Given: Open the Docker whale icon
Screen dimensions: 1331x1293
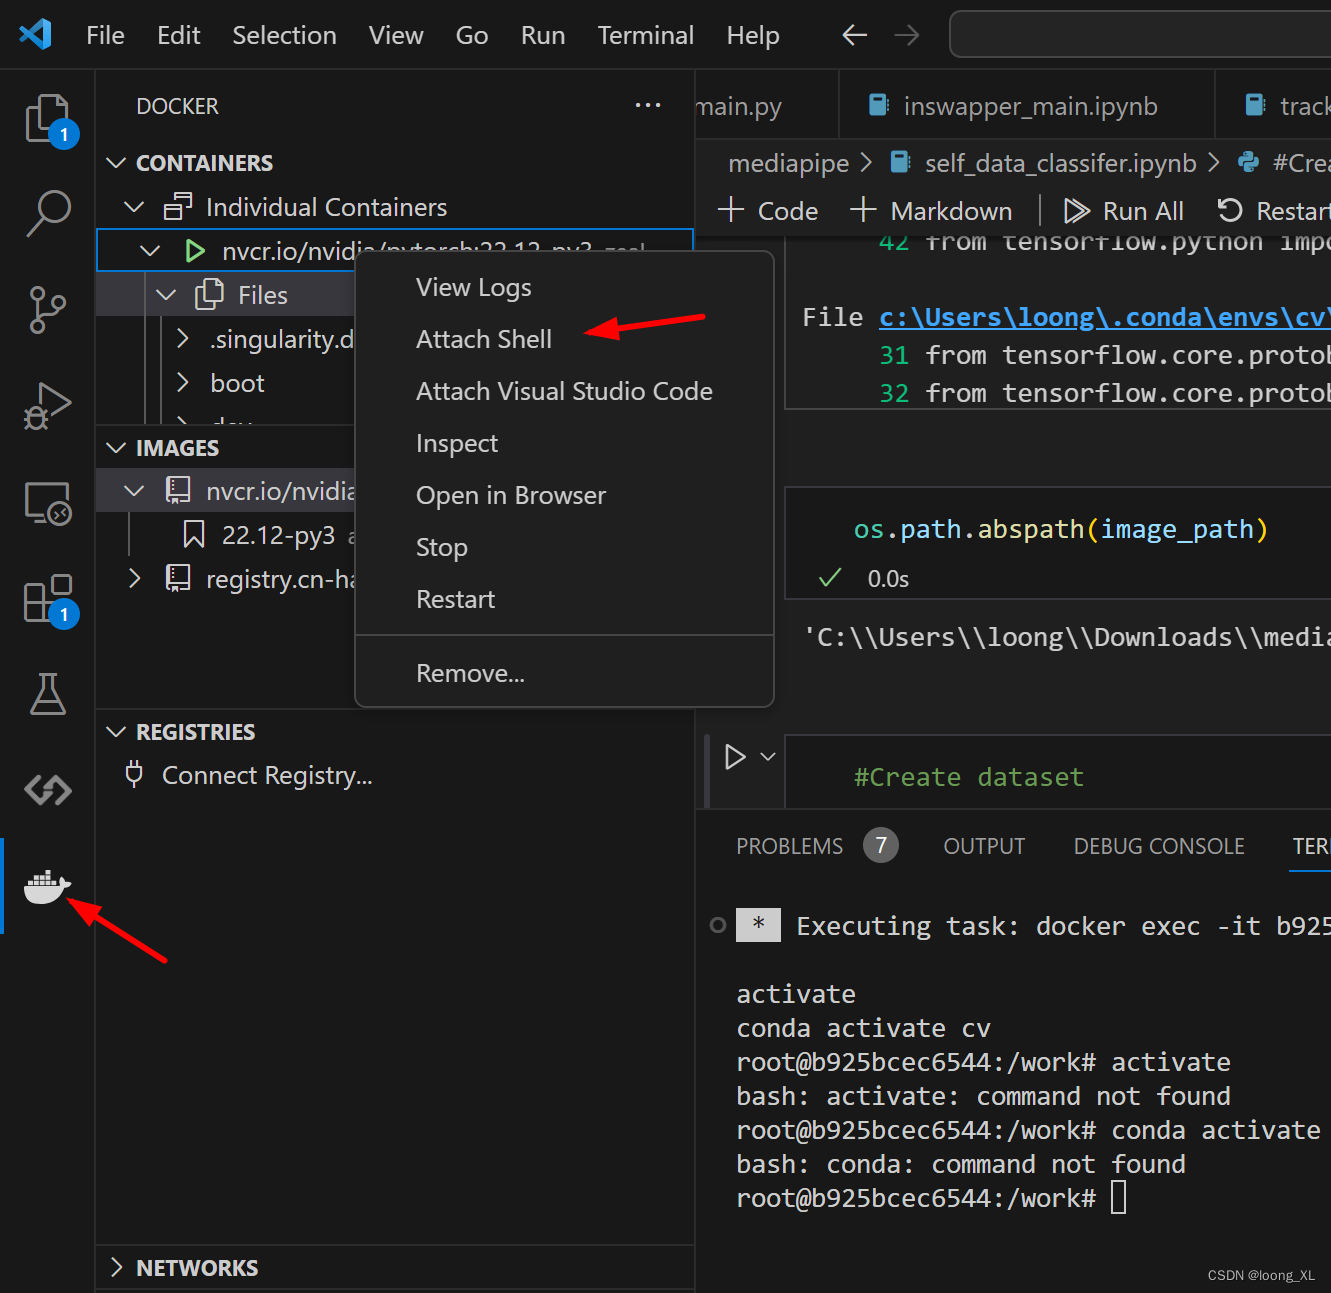Looking at the screenshot, I should coord(48,886).
